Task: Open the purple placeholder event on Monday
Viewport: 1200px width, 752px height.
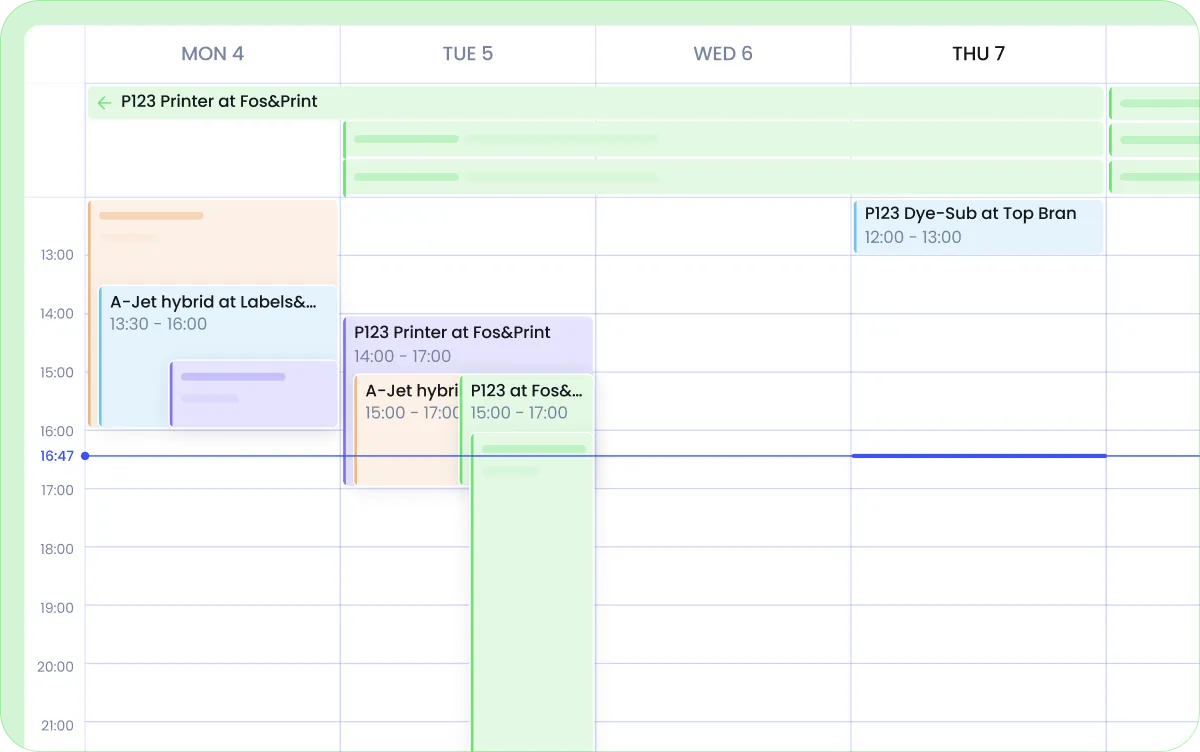Action: click(254, 394)
